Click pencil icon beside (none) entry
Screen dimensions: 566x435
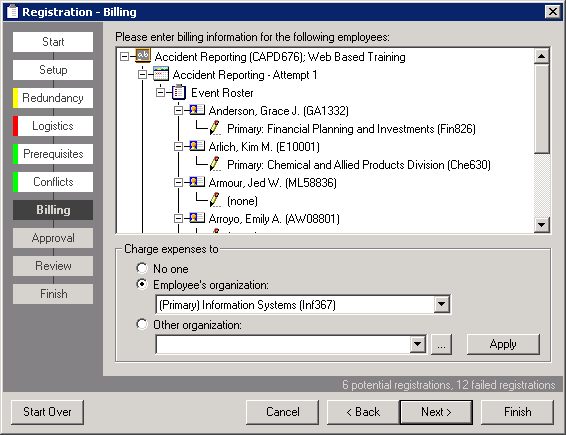tap(215, 200)
